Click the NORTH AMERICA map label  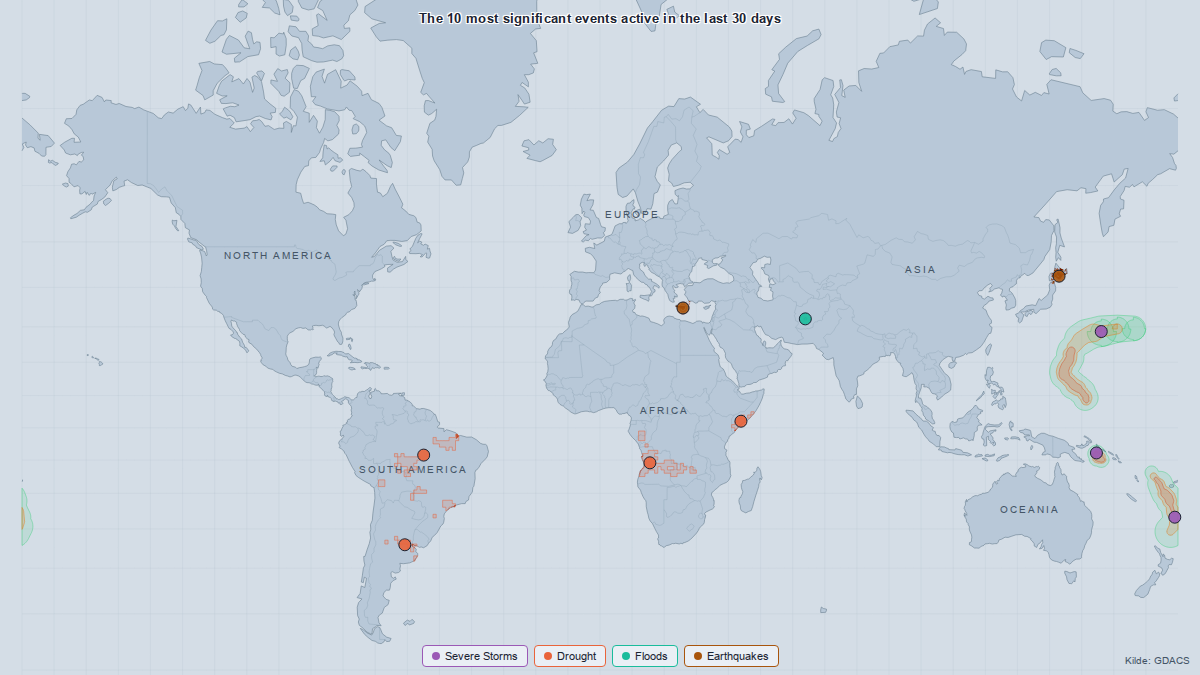click(x=277, y=256)
